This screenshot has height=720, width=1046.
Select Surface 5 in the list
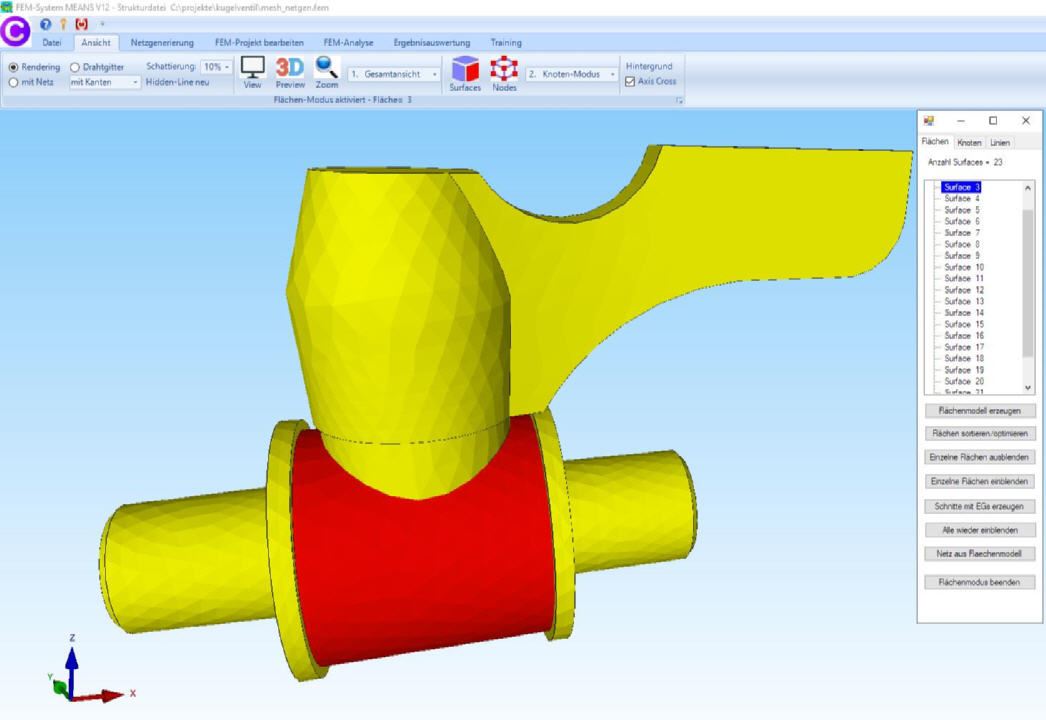961,210
